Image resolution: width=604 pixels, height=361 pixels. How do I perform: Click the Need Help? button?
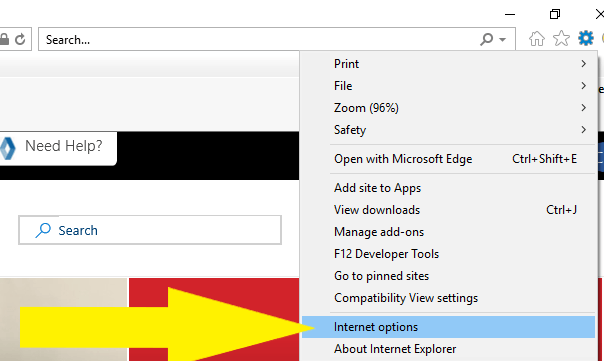(58, 148)
